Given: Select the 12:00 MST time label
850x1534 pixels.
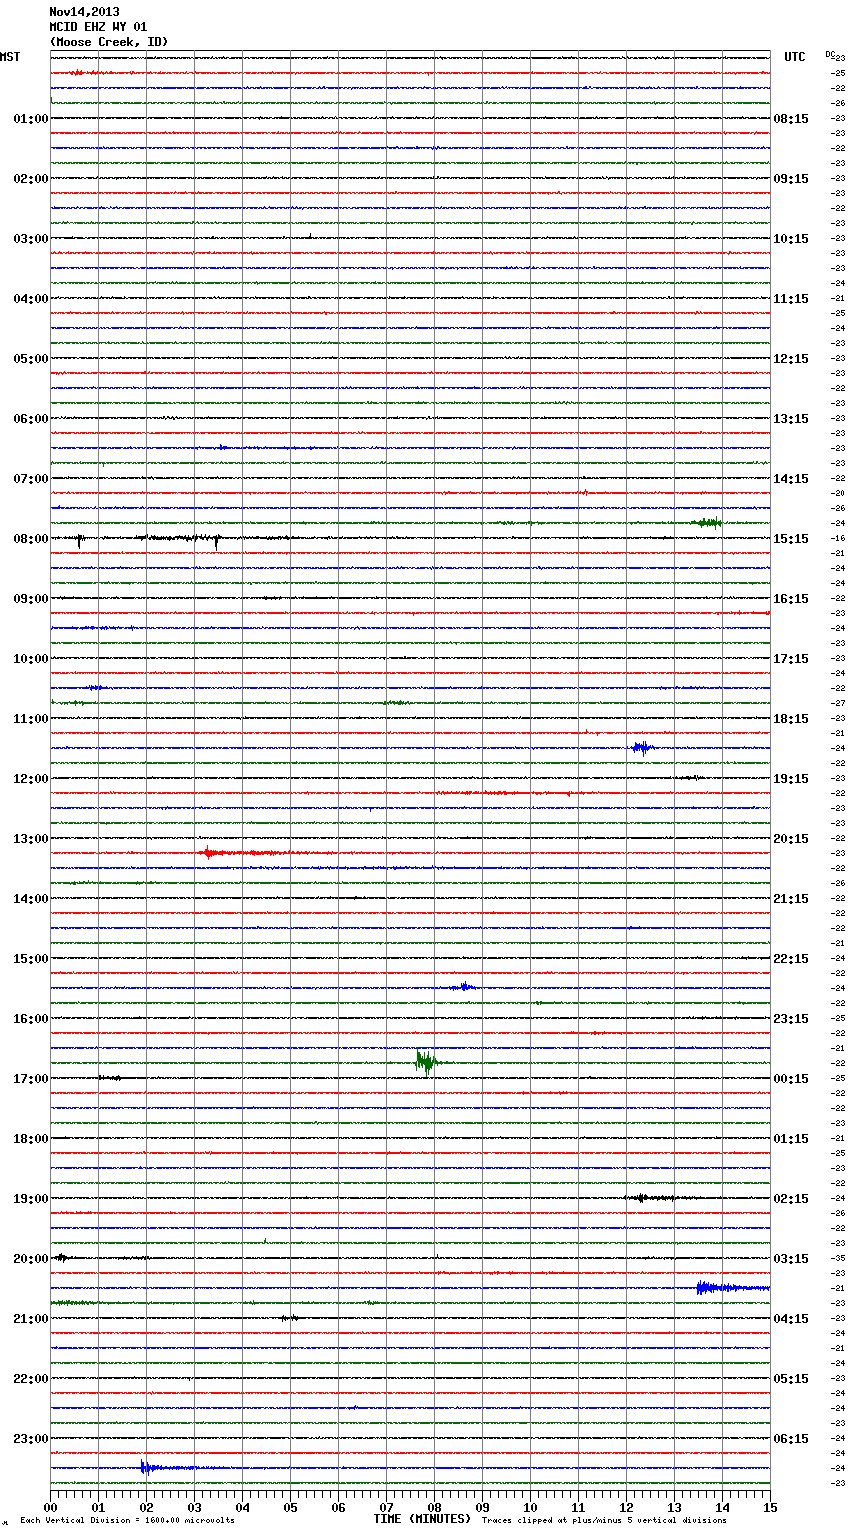Looking at the screenshot, I should pyautogui.click(x=30, y=779).
